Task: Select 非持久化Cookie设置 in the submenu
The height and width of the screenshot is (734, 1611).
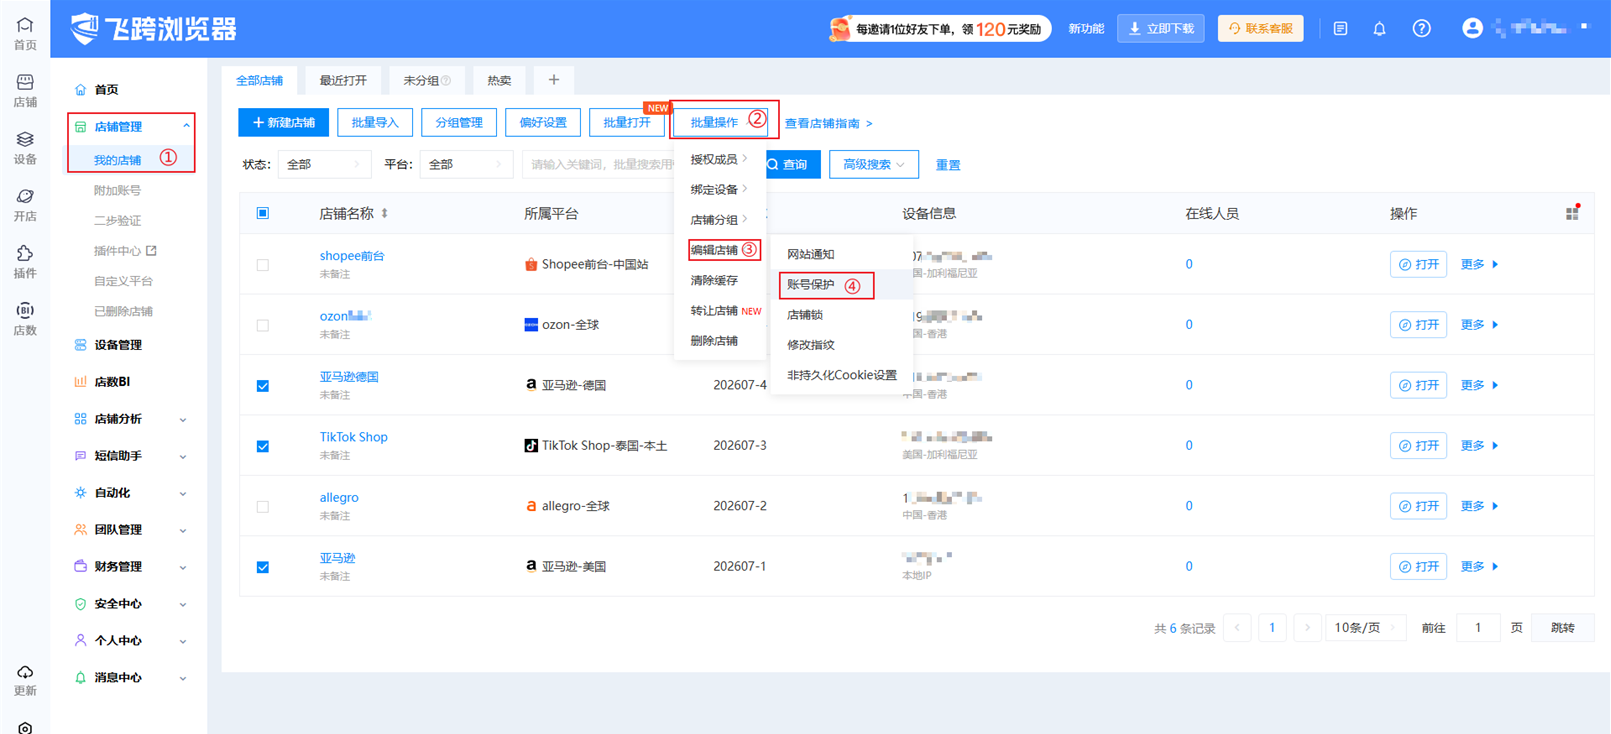Action: pos(842,375)
